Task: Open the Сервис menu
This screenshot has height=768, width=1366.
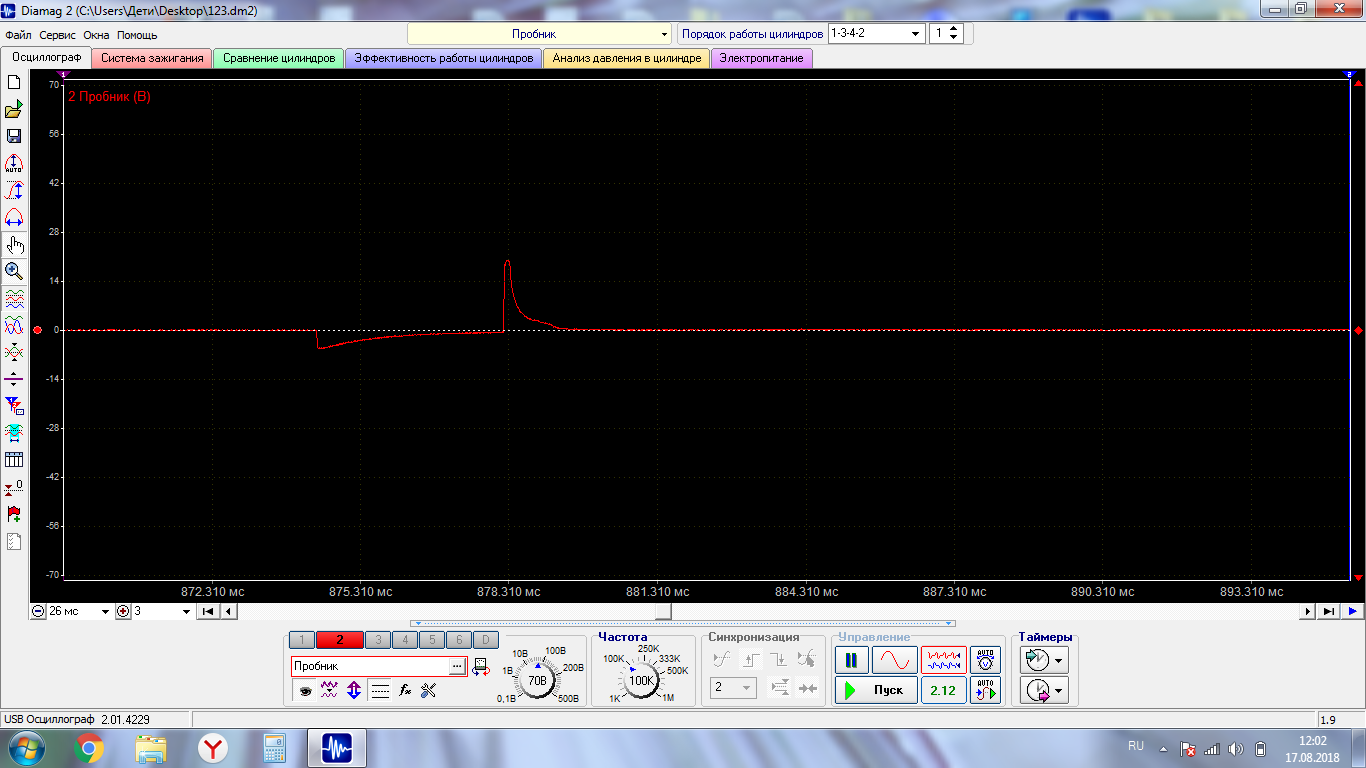Action: click(57, 35)
